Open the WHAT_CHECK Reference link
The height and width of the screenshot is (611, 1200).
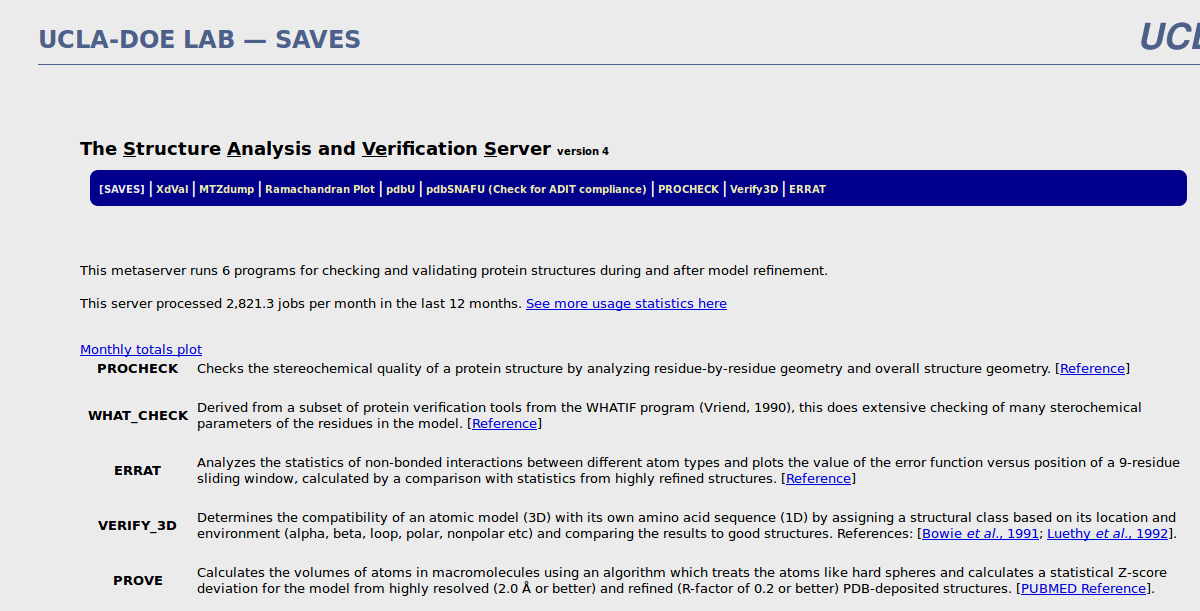tap(505, 423)
